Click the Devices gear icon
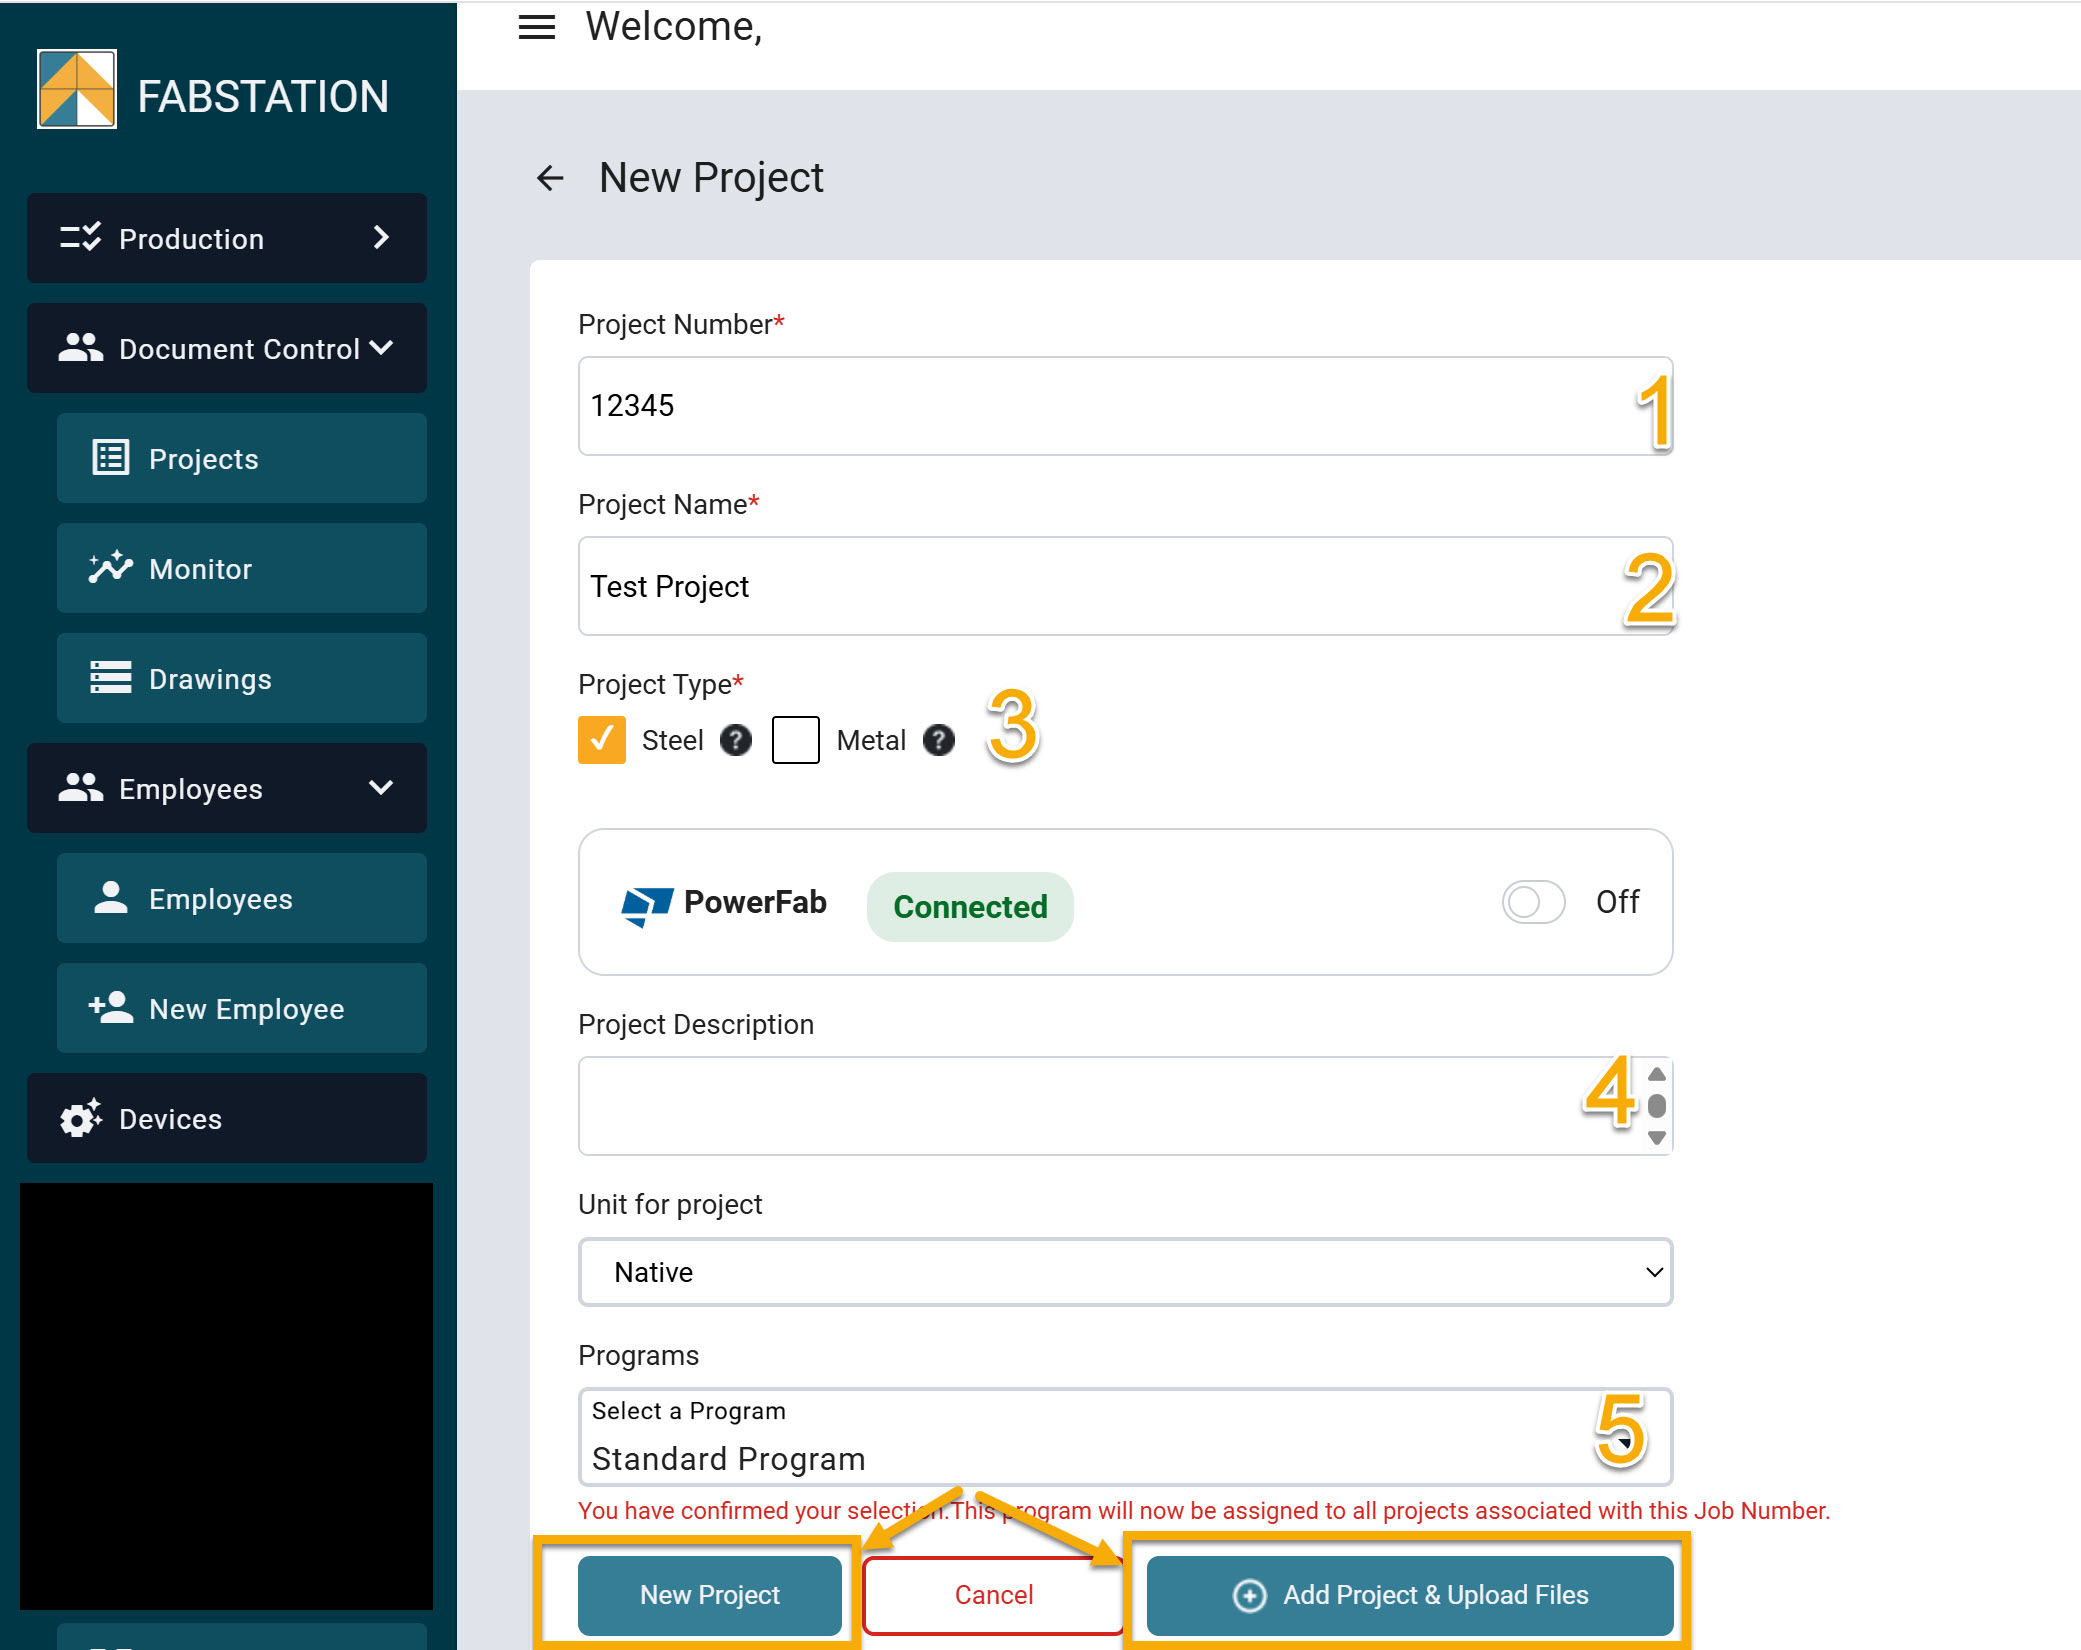2081x1650 pixels. [x=81, y=1118]
